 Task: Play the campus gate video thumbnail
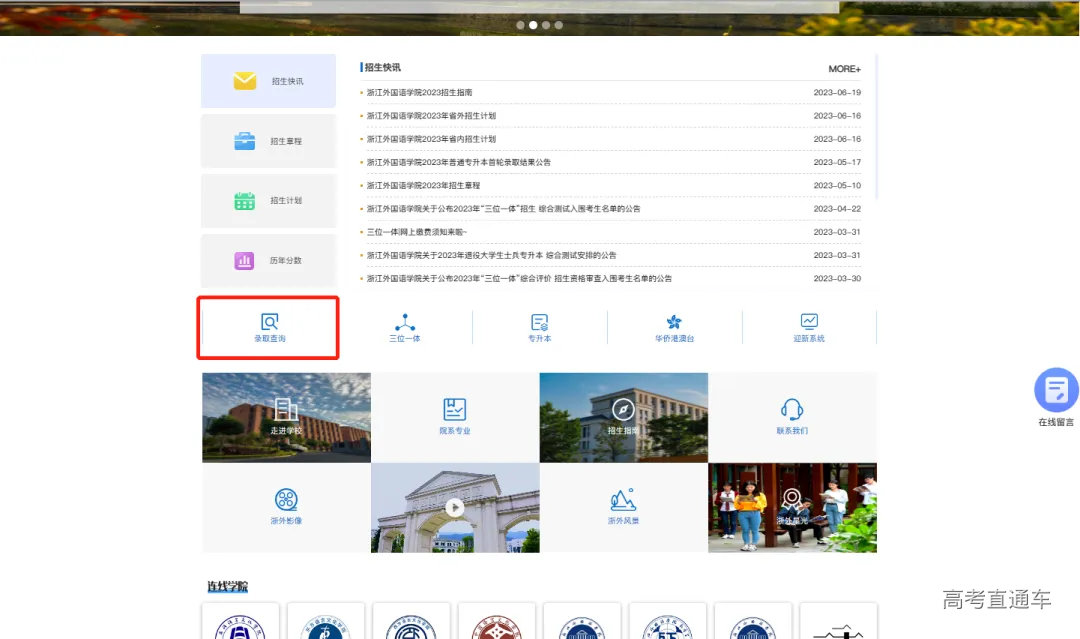(x=455, y=507)
